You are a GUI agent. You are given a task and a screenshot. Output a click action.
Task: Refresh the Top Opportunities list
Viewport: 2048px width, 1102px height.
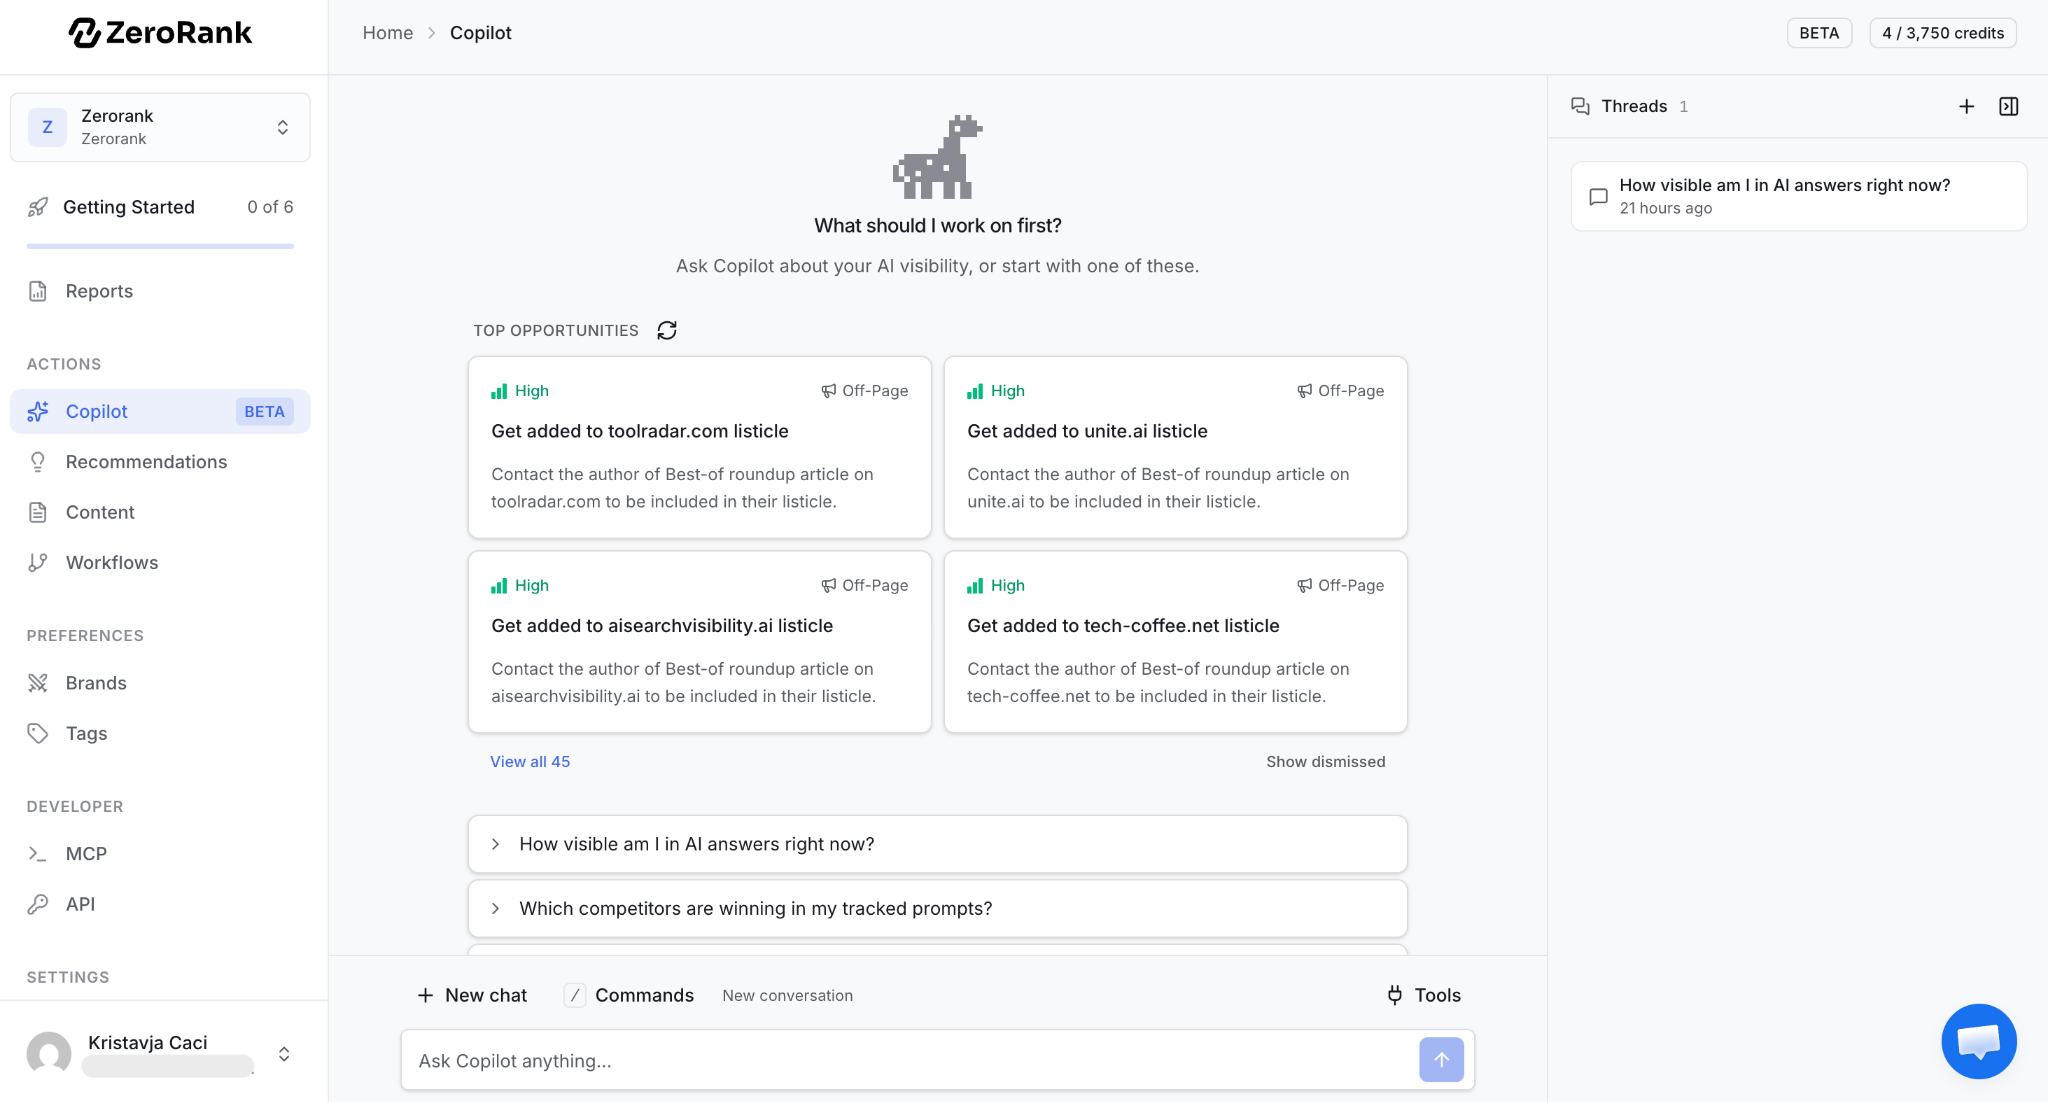667,330
